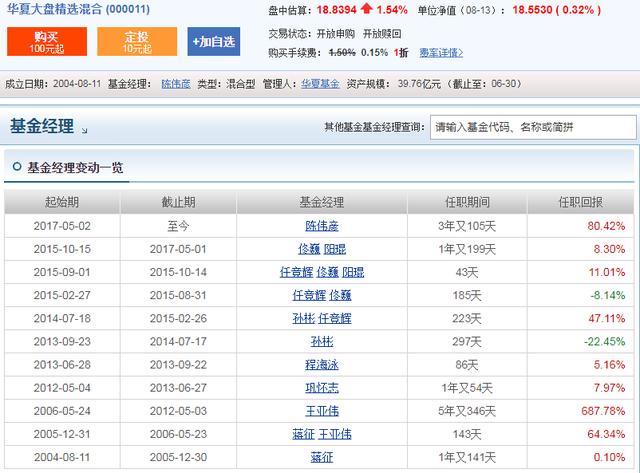Click the return value 687.78%
The height and width of the screenshot is (473, 640).
[603, 411]
